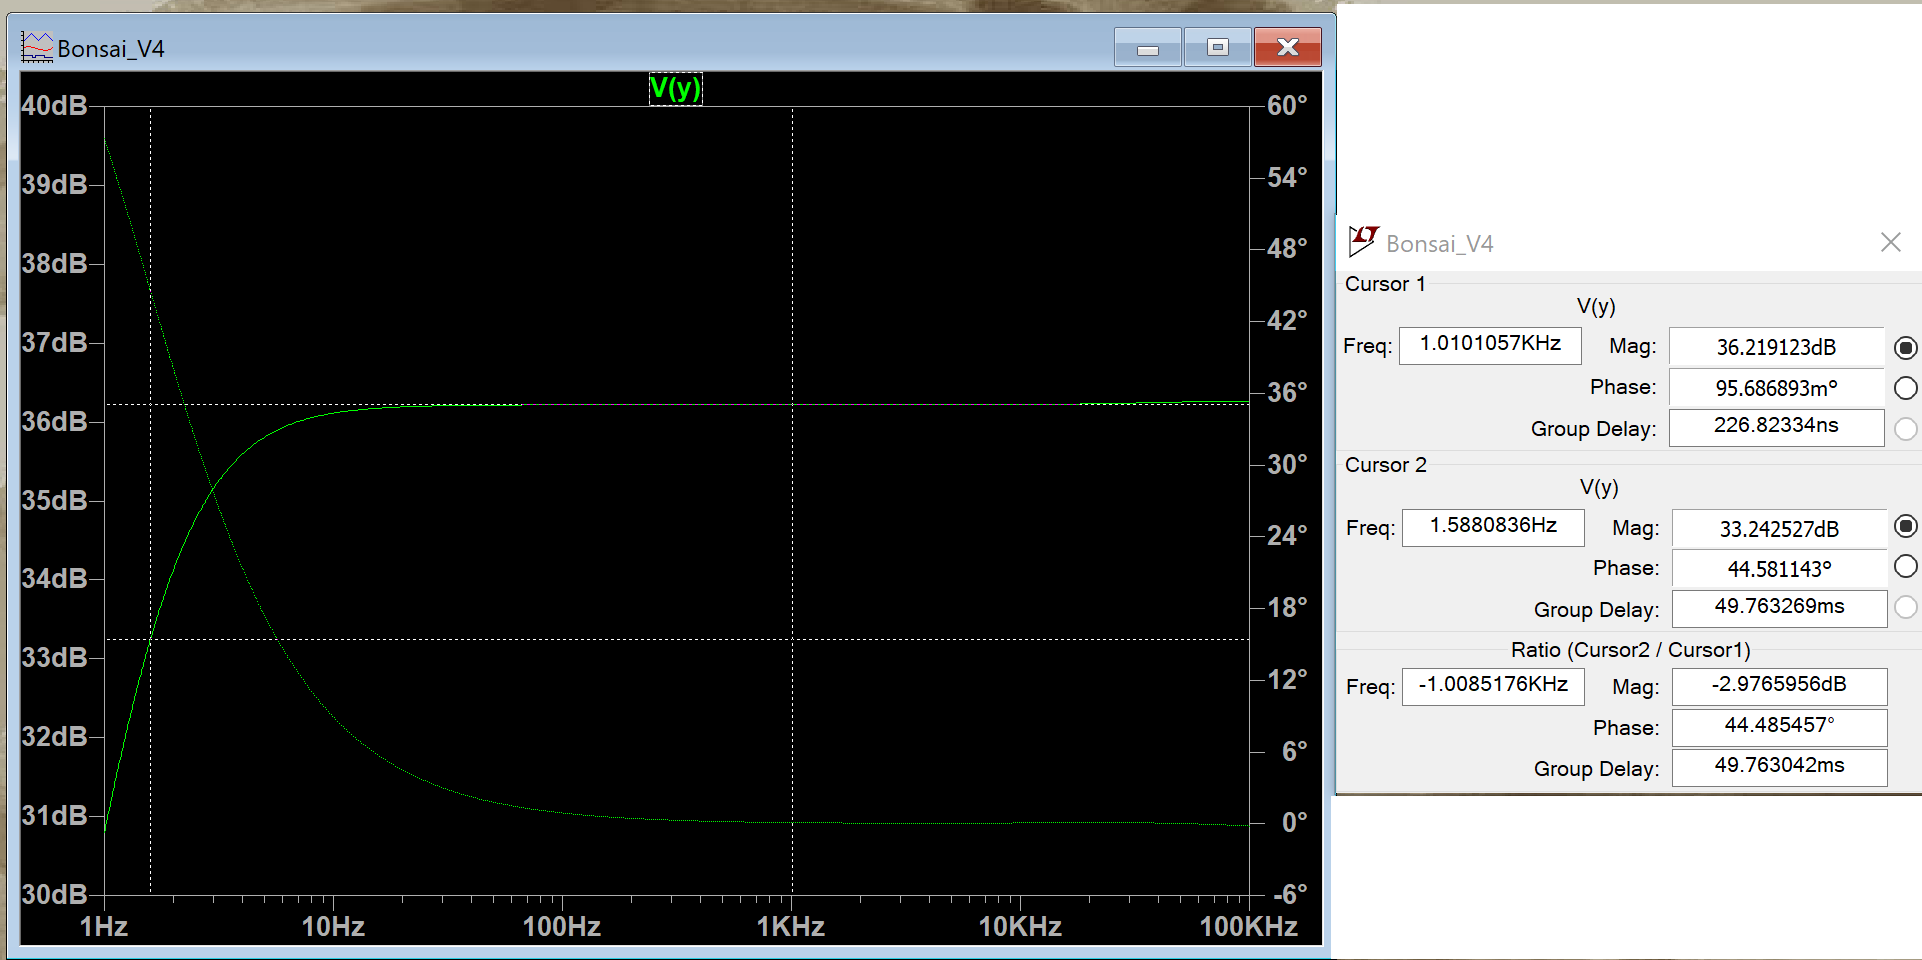Image resolution: width=1922 pixels, height=960 pixels.
Task: Click the 33dB left axis label
Action: [x=55, y=657]
